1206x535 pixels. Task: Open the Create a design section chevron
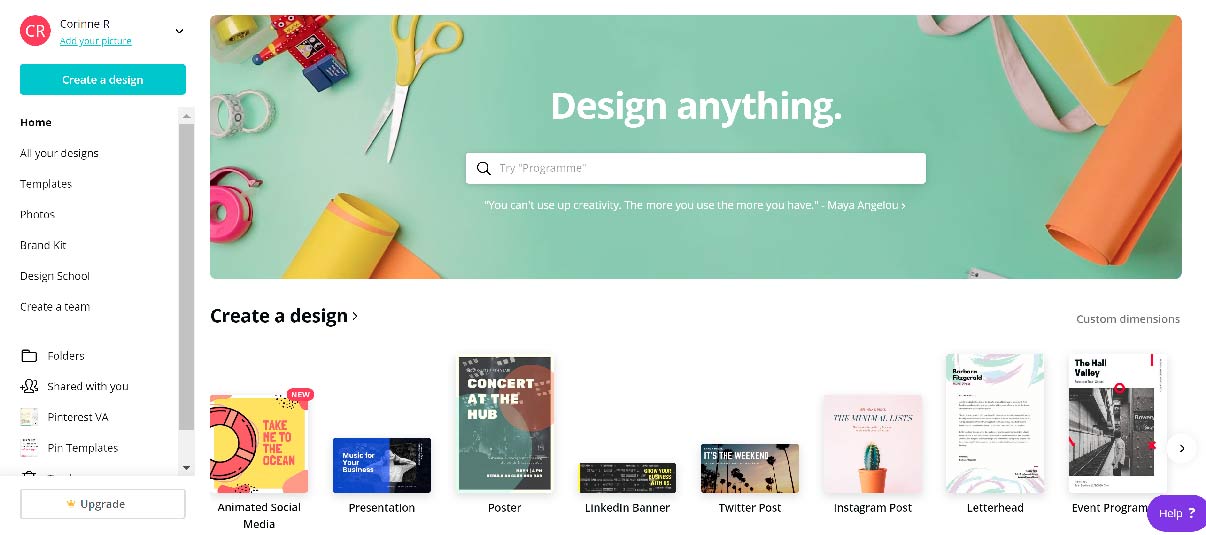coord(355,316)
